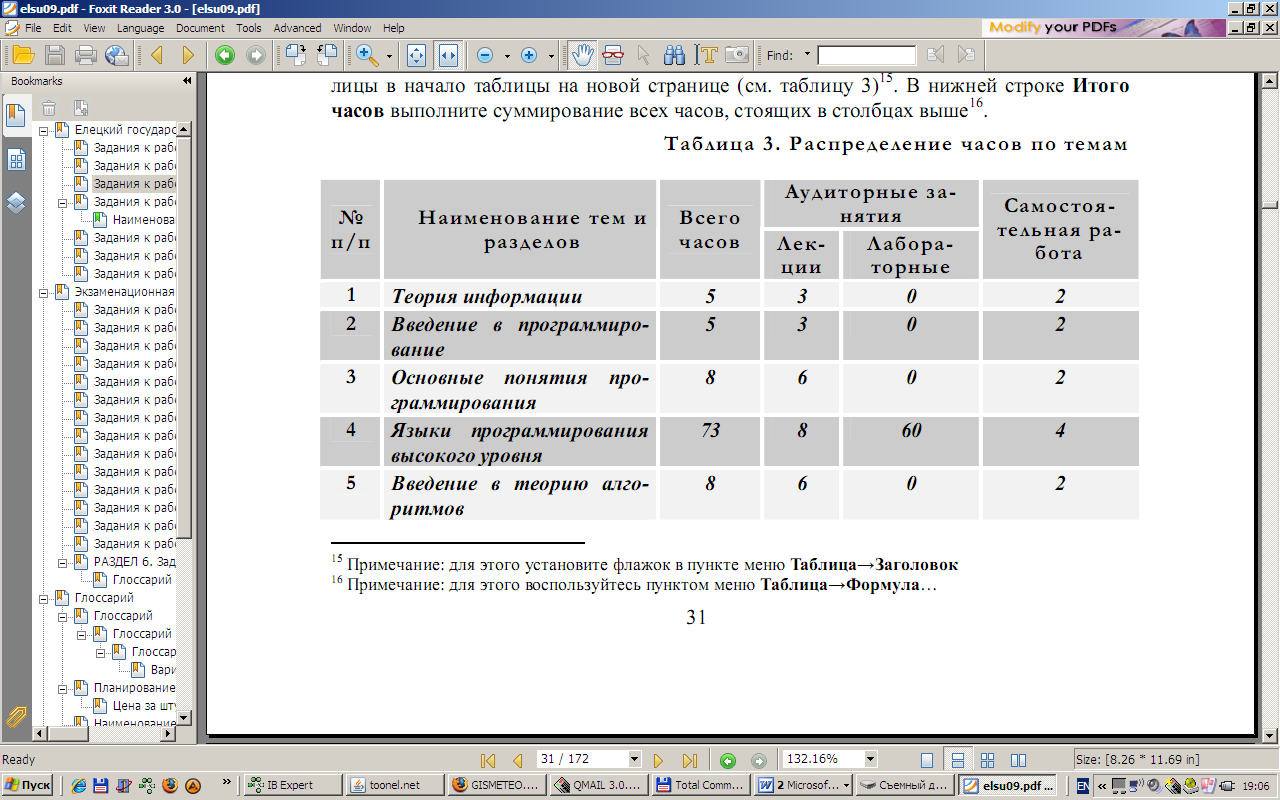Open the 132.16% zoom level dropdown
This screenshot has width=1280, height=800.
pos(871,759)
